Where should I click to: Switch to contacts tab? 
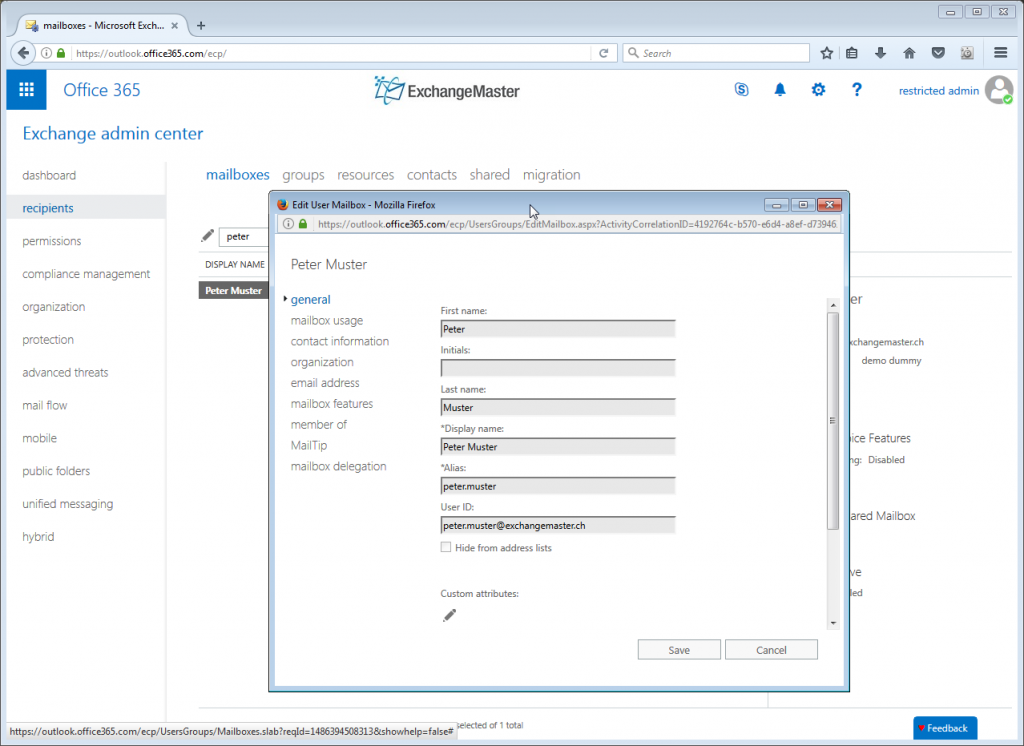click(432, 174)
